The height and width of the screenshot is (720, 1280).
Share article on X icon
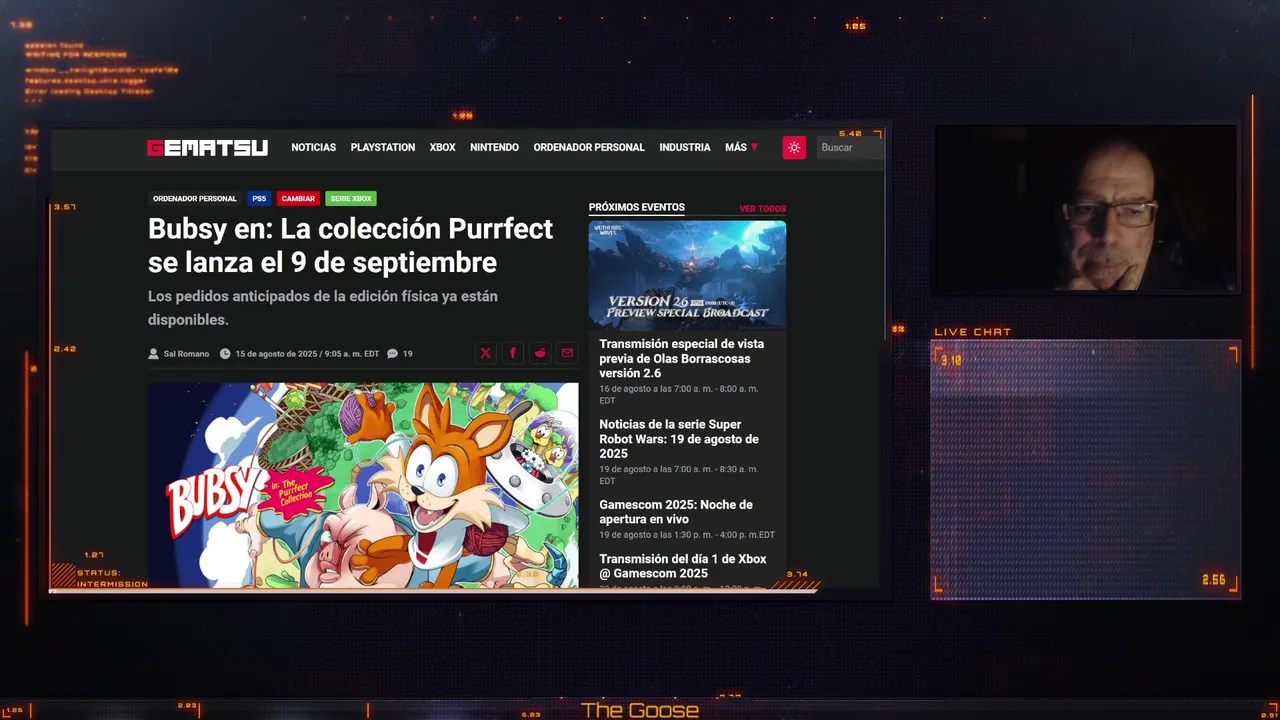pyautogui.click(x=485, y=353)
